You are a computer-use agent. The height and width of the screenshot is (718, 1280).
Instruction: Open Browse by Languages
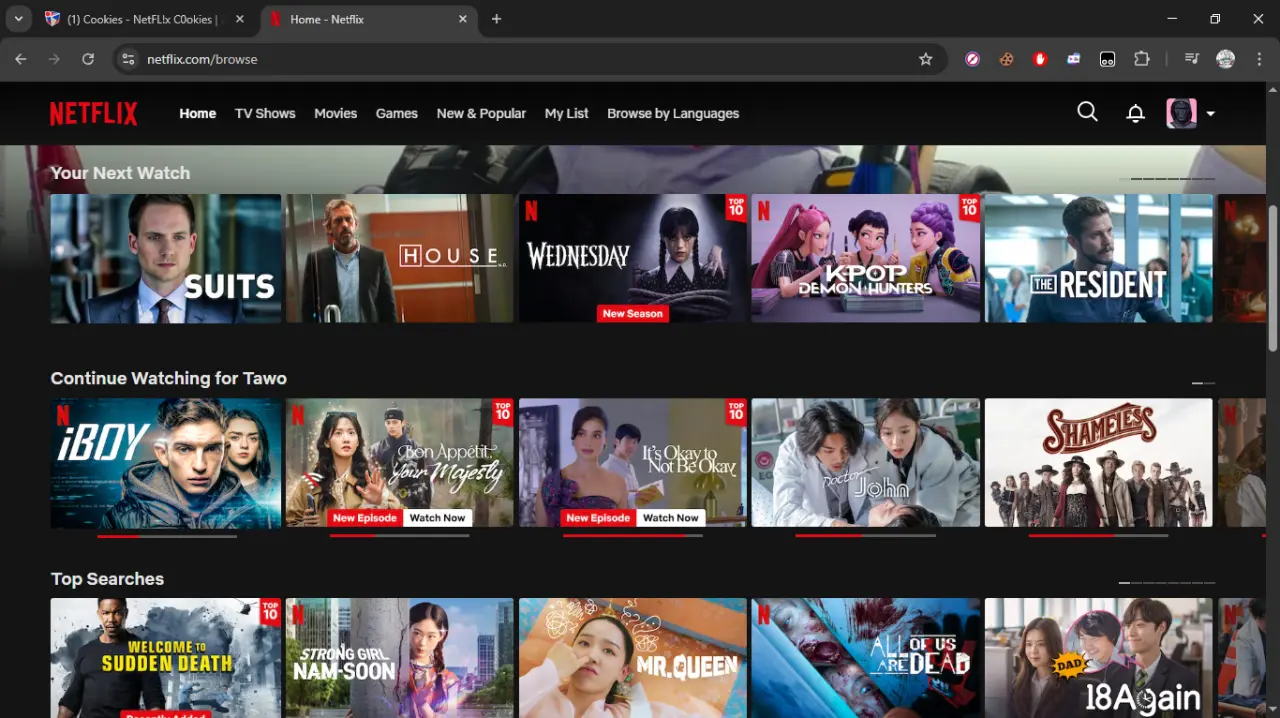click(673, 113)
